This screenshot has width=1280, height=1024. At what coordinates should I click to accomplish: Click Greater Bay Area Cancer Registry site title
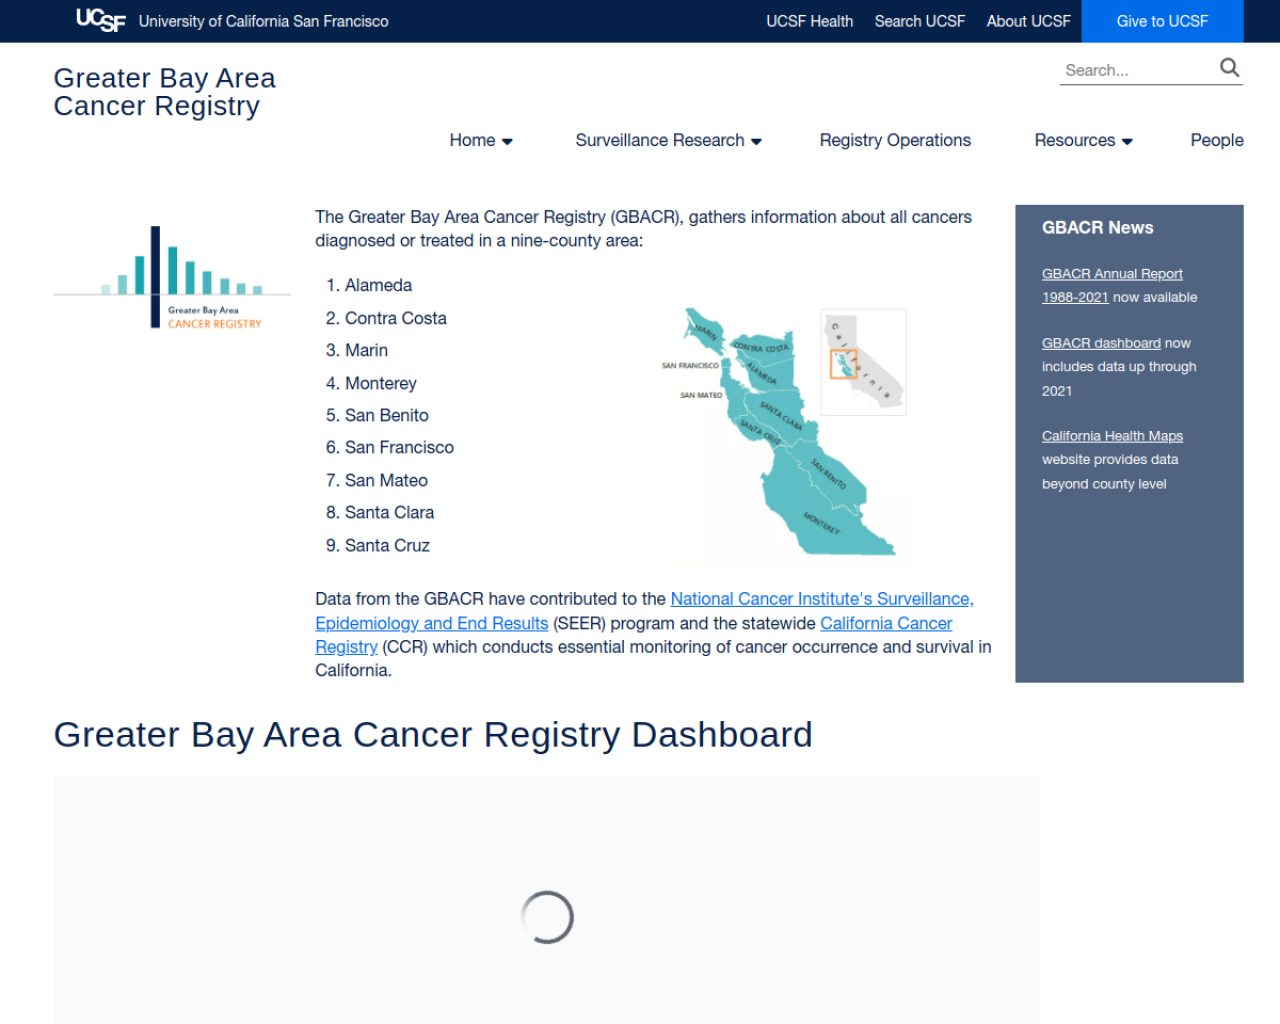pos(164,92)
